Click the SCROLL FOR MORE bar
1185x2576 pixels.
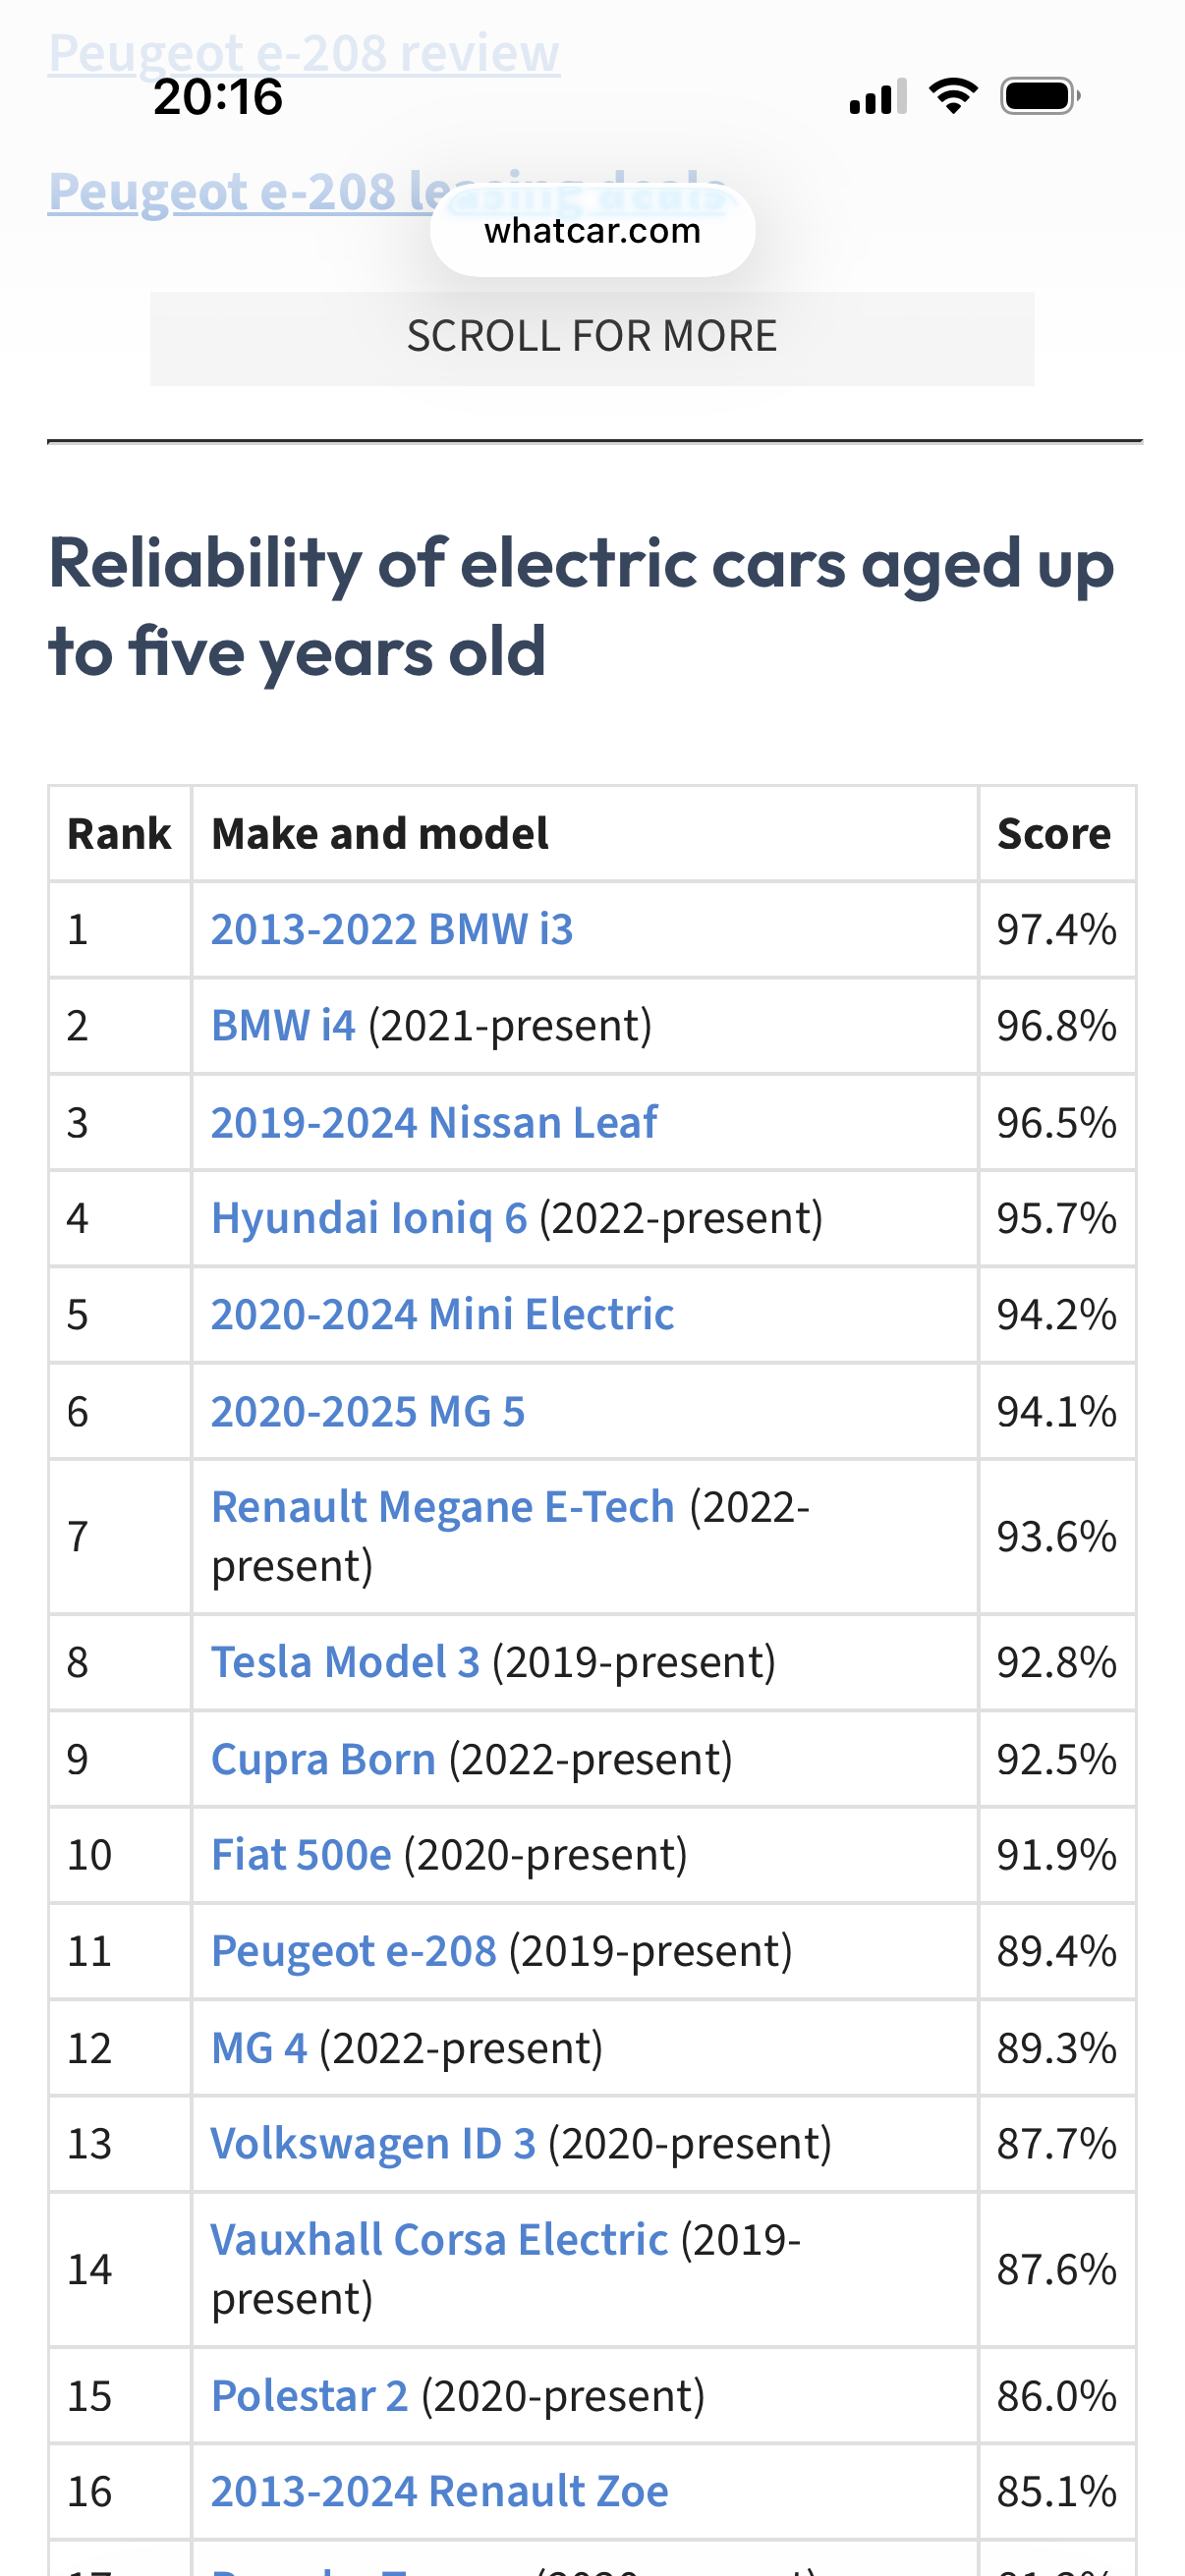tap(592, 338)
